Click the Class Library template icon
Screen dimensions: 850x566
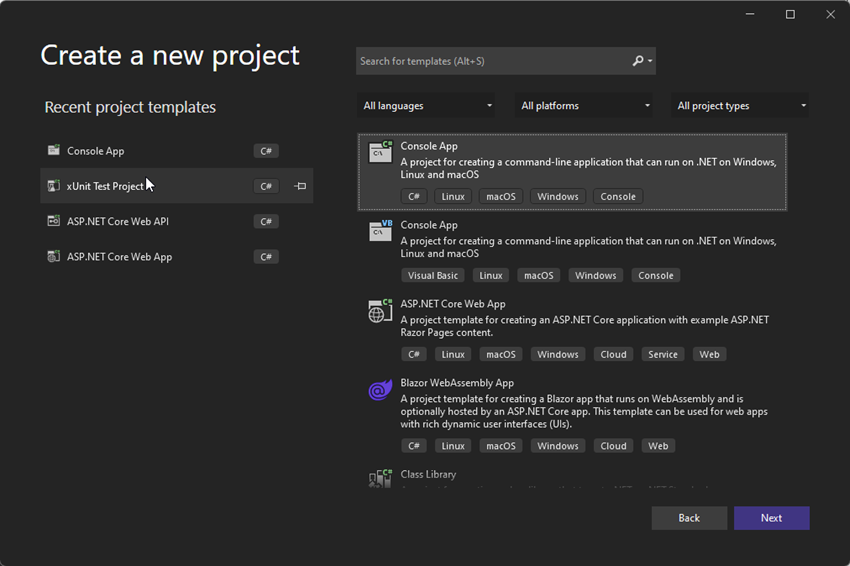coord(380,479)
